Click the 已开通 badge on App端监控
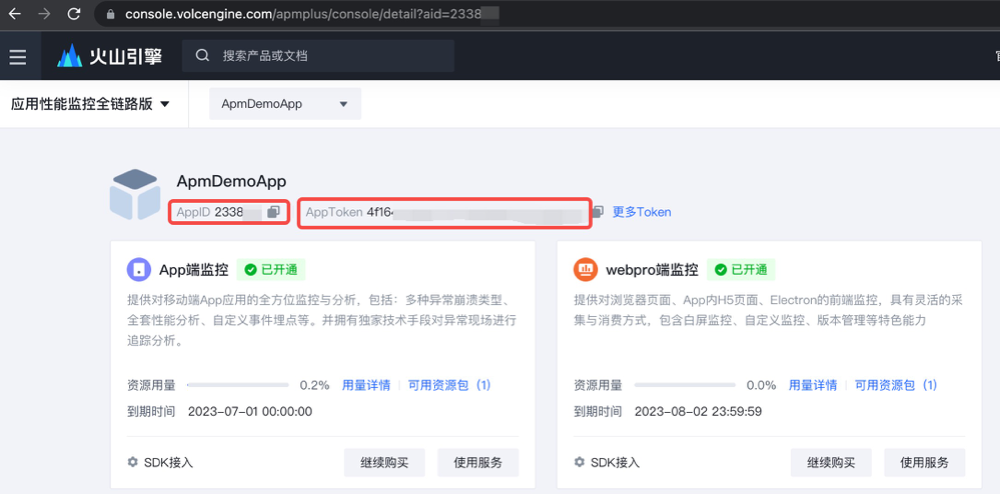 (x=271, y=270)
